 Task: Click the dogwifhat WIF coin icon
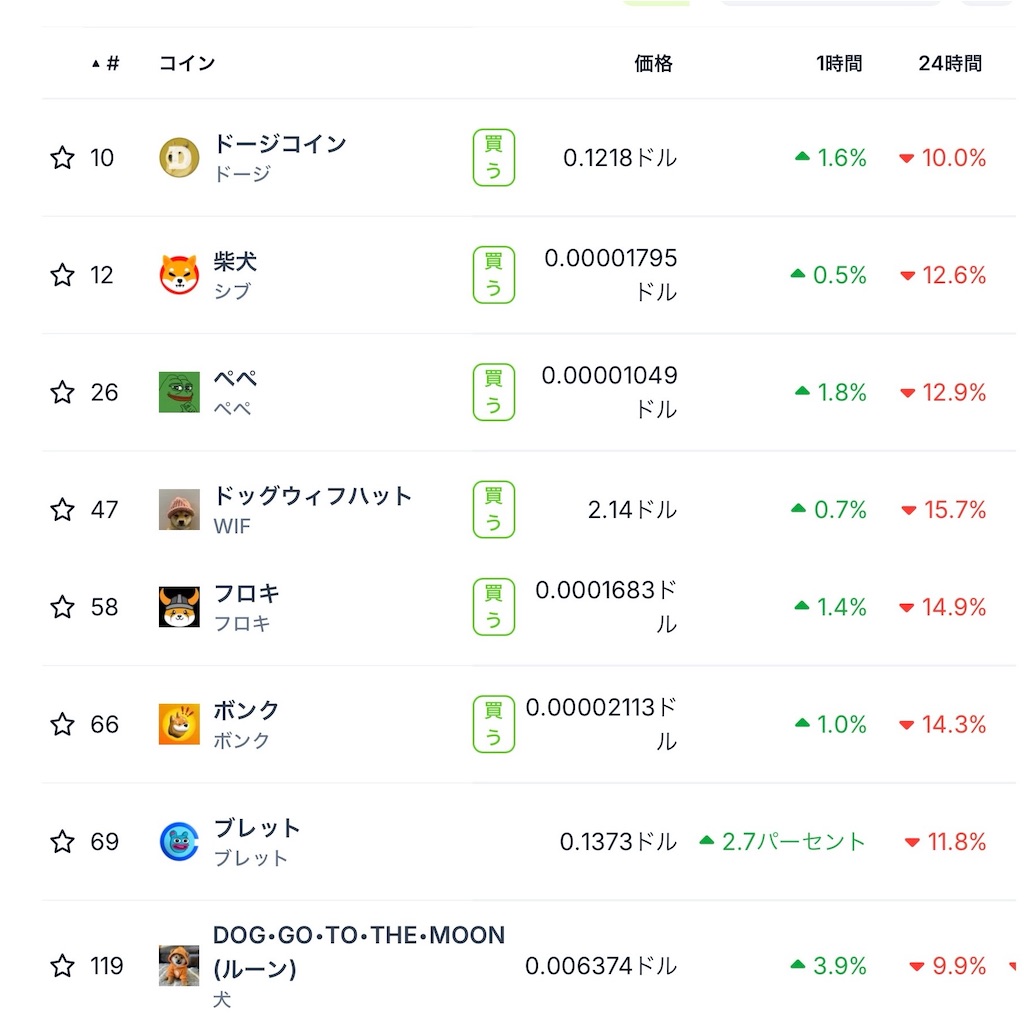pyautogui.click(x=179, y=509)
